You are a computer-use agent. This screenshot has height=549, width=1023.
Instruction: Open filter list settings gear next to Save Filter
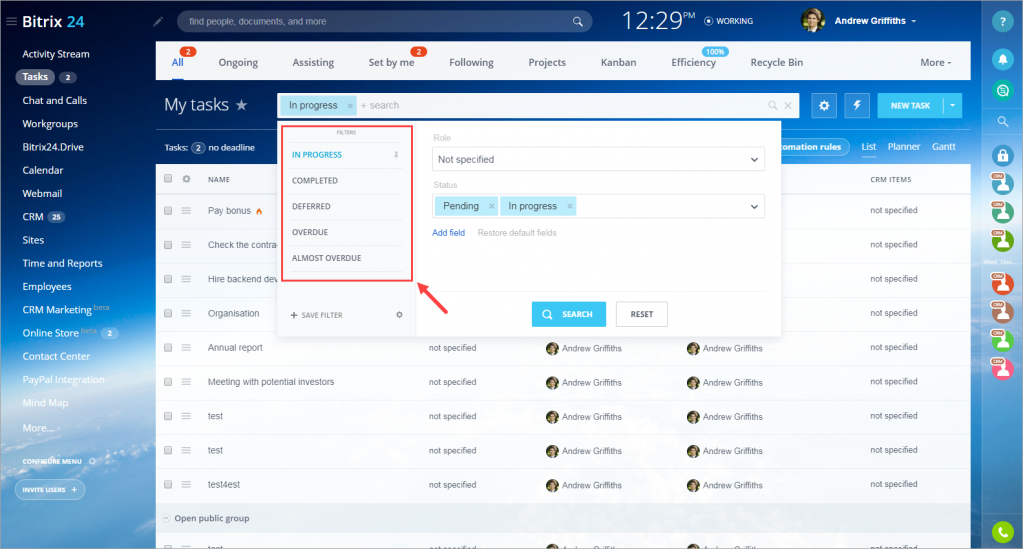tap(399, 315)
